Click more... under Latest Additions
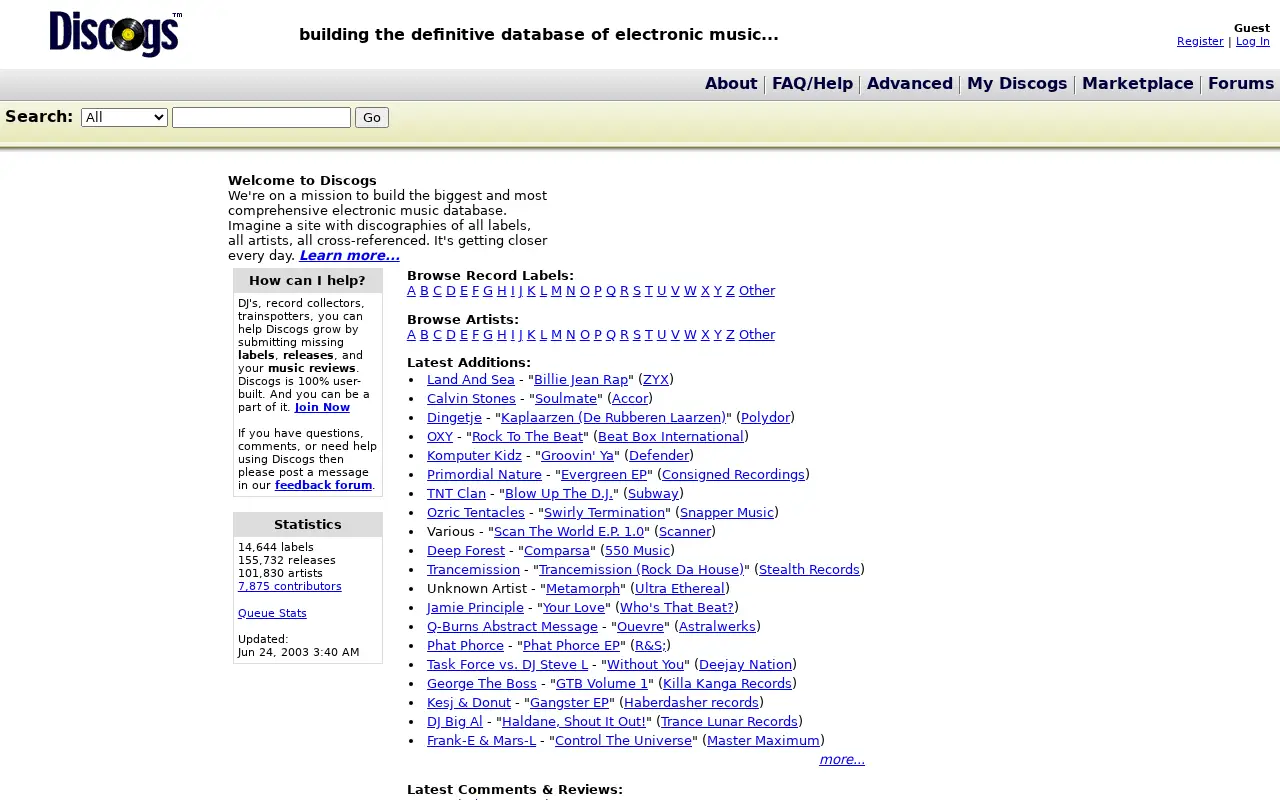The width and height of the screenshot is (1280, 800). (842, 760)
